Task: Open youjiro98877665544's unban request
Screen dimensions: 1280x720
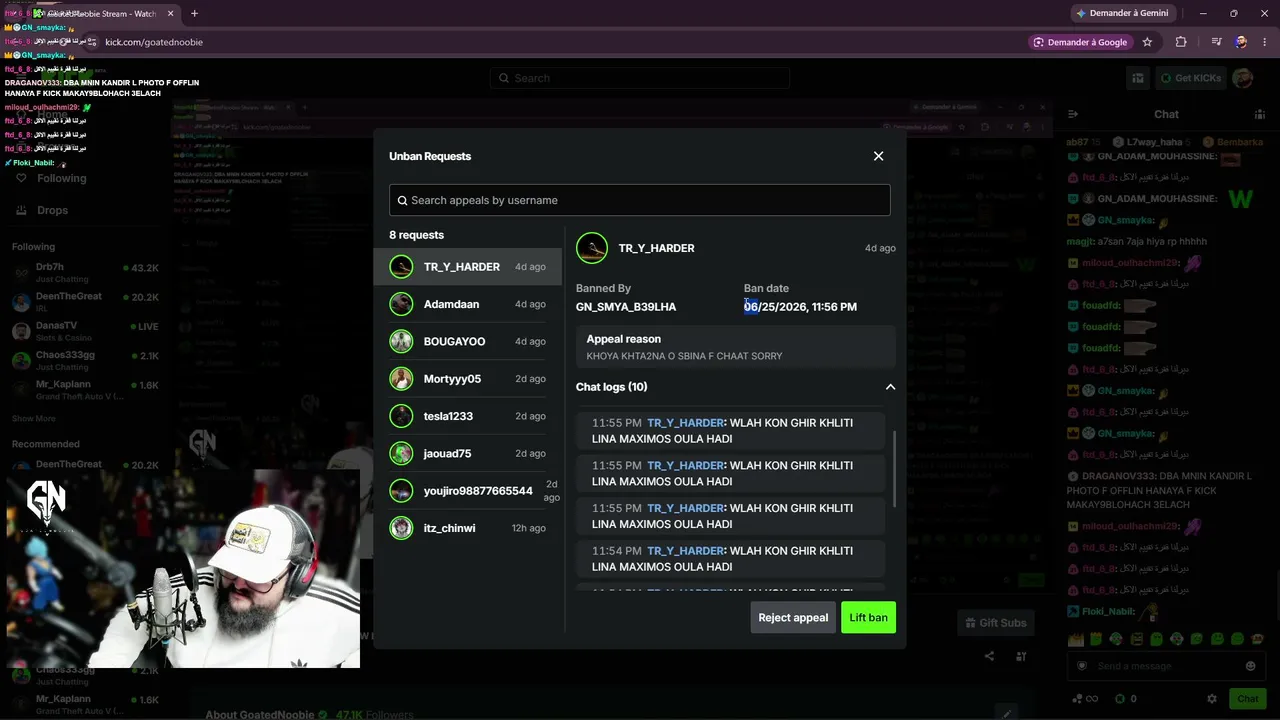Action: [x=468, y=491]
